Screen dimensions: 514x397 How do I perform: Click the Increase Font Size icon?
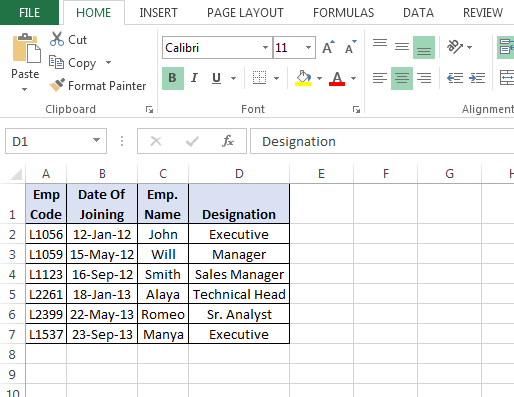[328, 47]
